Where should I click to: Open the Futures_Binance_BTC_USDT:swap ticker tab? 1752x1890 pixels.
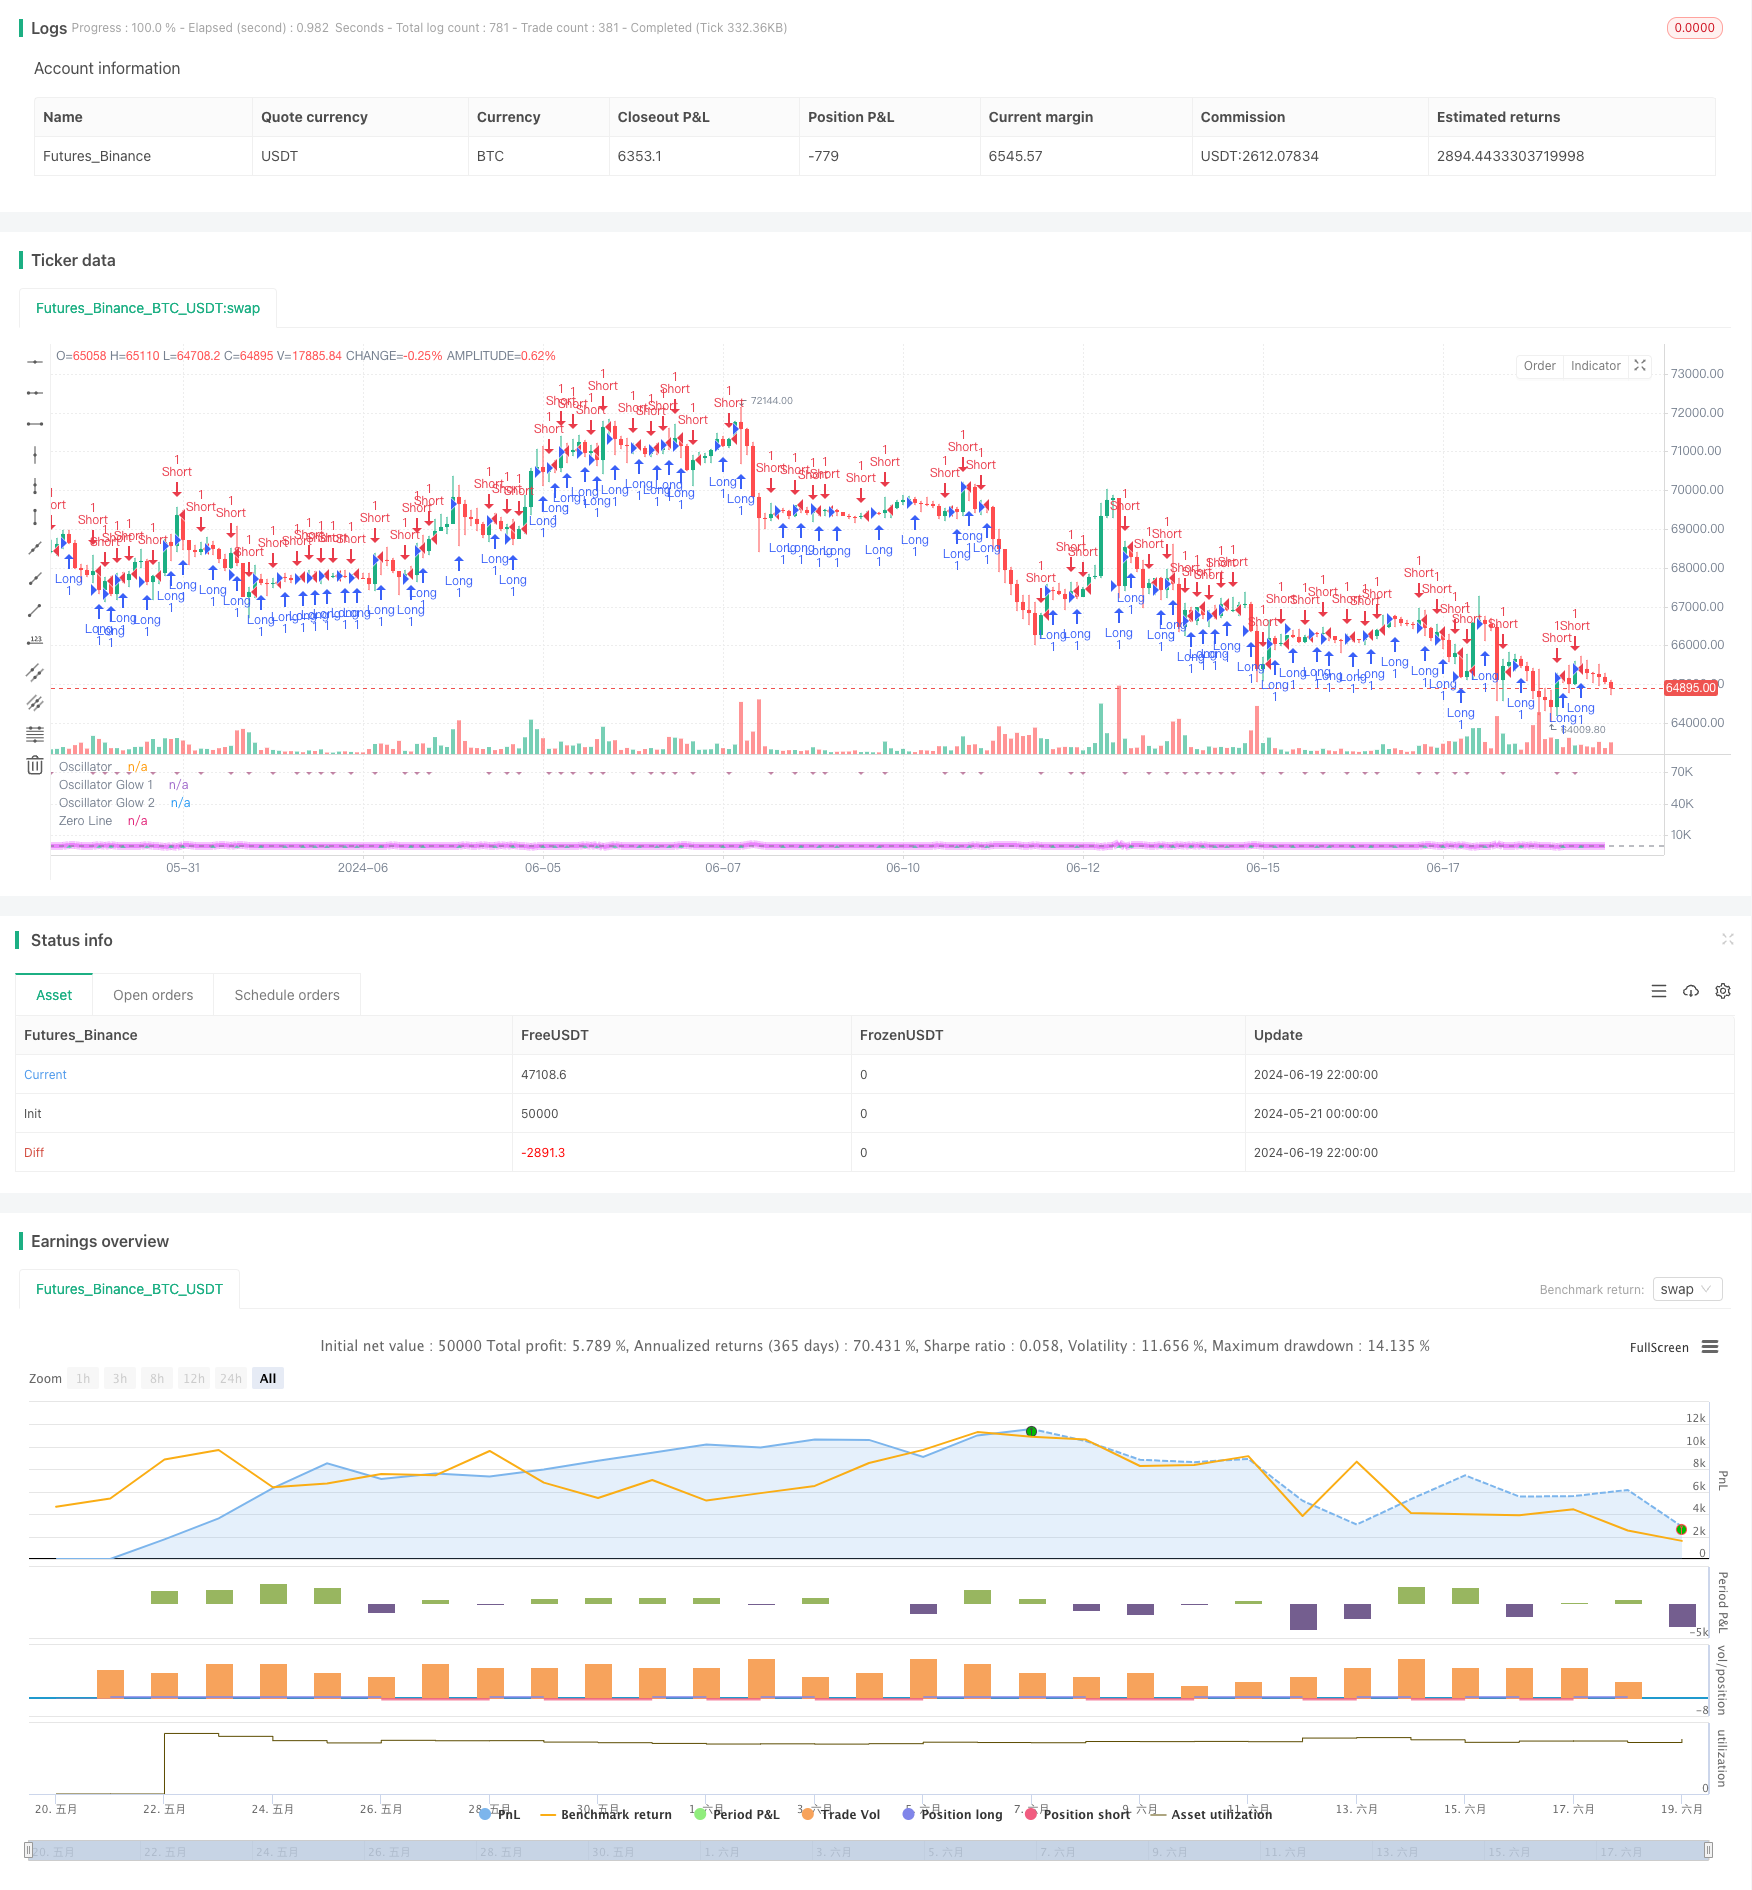tap(148, 308)
